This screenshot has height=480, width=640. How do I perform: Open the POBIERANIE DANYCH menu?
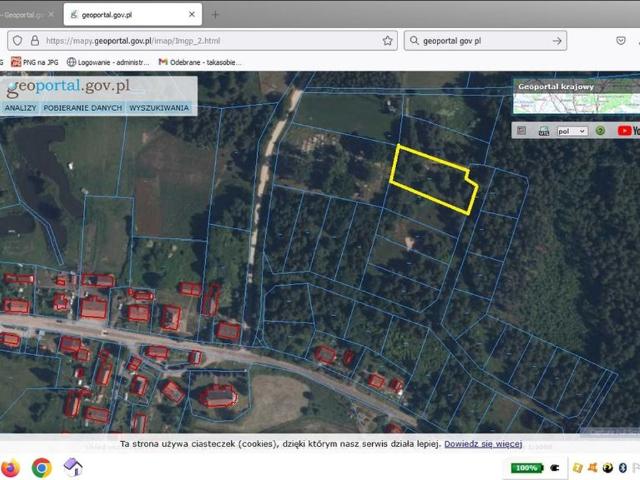[x=83, y=107]
